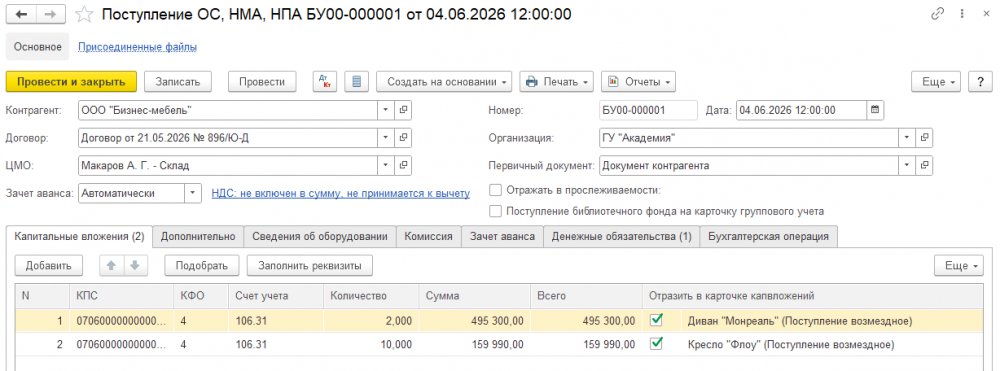Open the top toolbar Еще menu
Image resolution: width=1000 pixels, height=371 pixels.
[937, 82]
